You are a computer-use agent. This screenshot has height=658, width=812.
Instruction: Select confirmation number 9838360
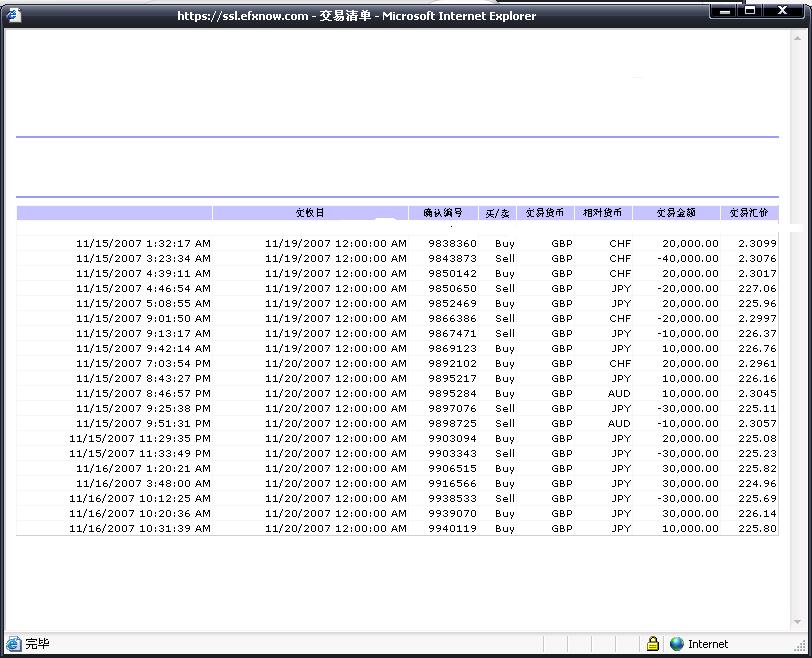click(x=452, y=243)
